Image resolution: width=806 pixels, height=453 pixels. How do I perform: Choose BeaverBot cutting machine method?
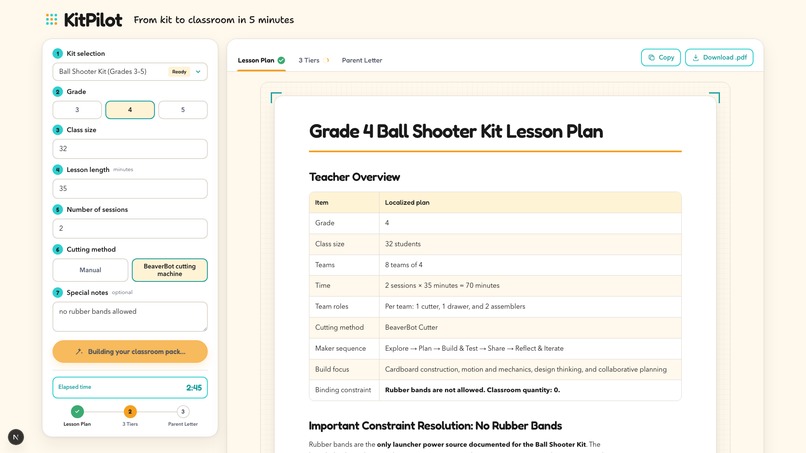tap(170, 270)
